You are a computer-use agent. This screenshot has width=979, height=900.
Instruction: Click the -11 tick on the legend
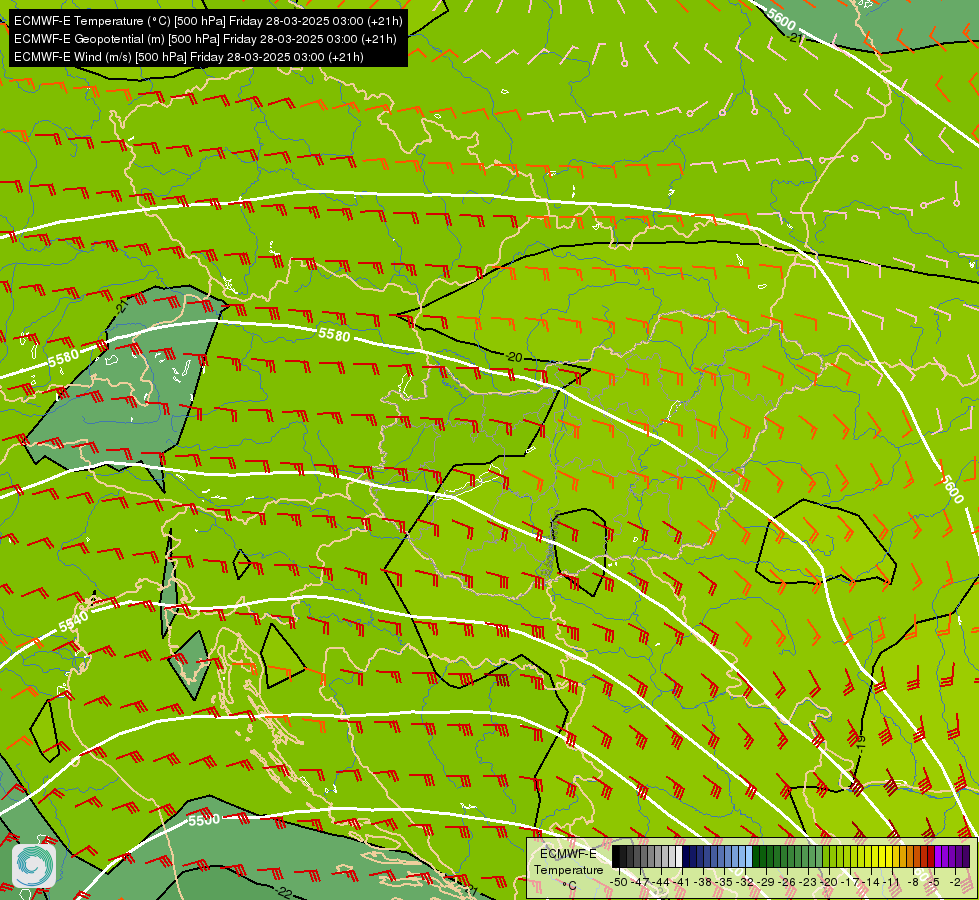pos(893,882)
